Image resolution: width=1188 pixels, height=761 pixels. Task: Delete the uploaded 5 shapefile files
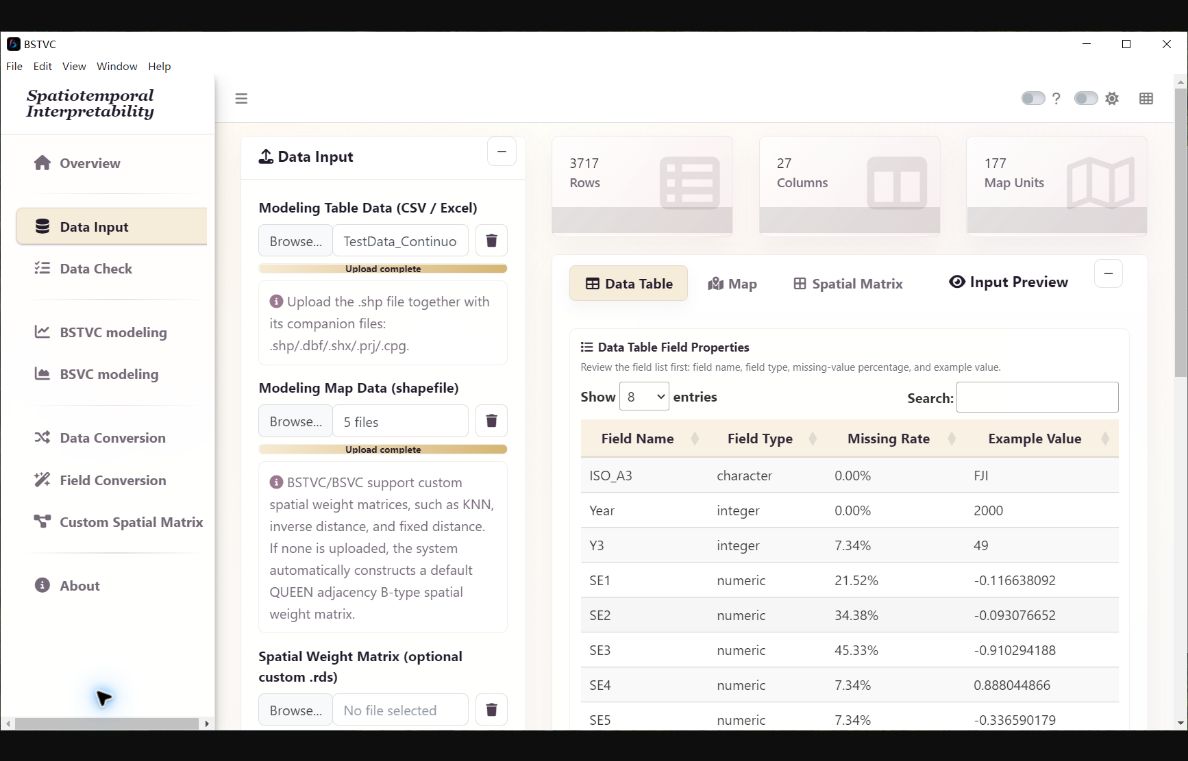pyautogui.click(x=491, y=421)
